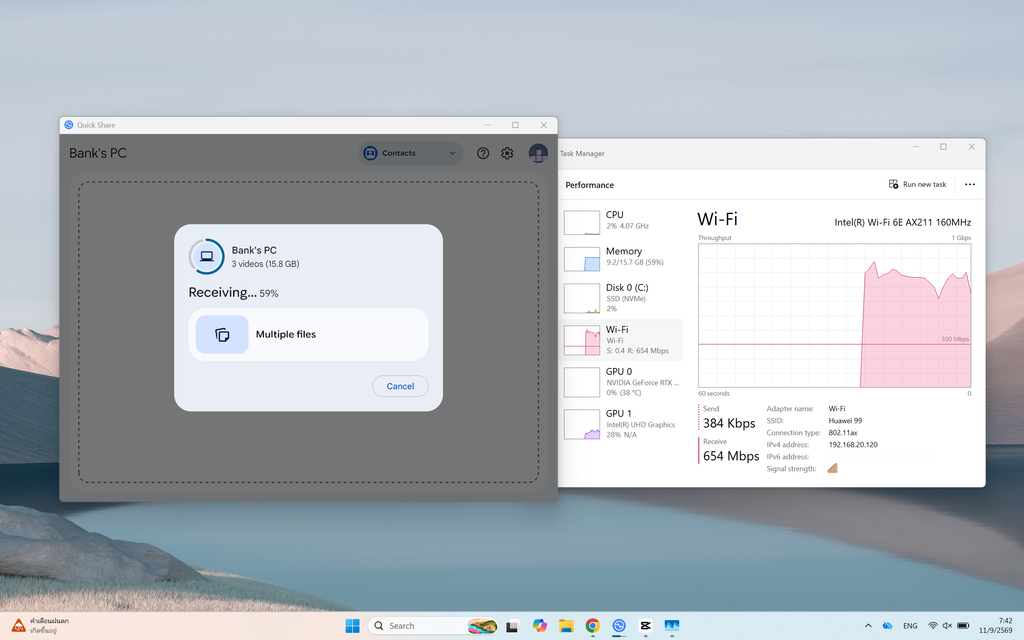
Task: Open the clock and date panel
Action: tap(996, 626)
